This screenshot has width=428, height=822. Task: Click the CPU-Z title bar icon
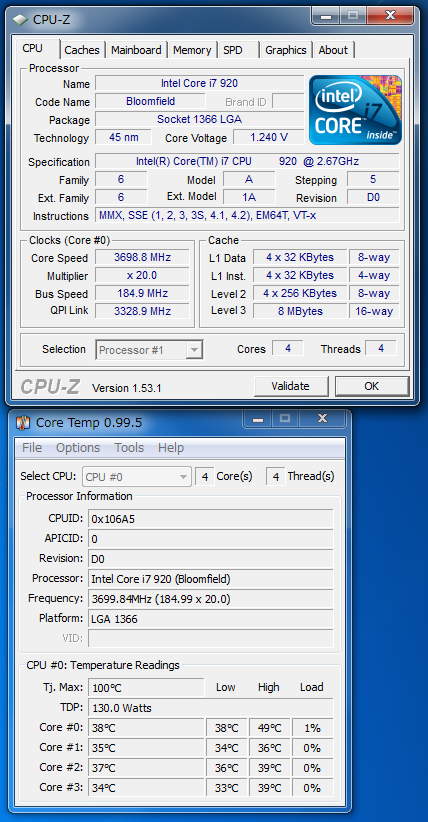click(x=20, y=19)
